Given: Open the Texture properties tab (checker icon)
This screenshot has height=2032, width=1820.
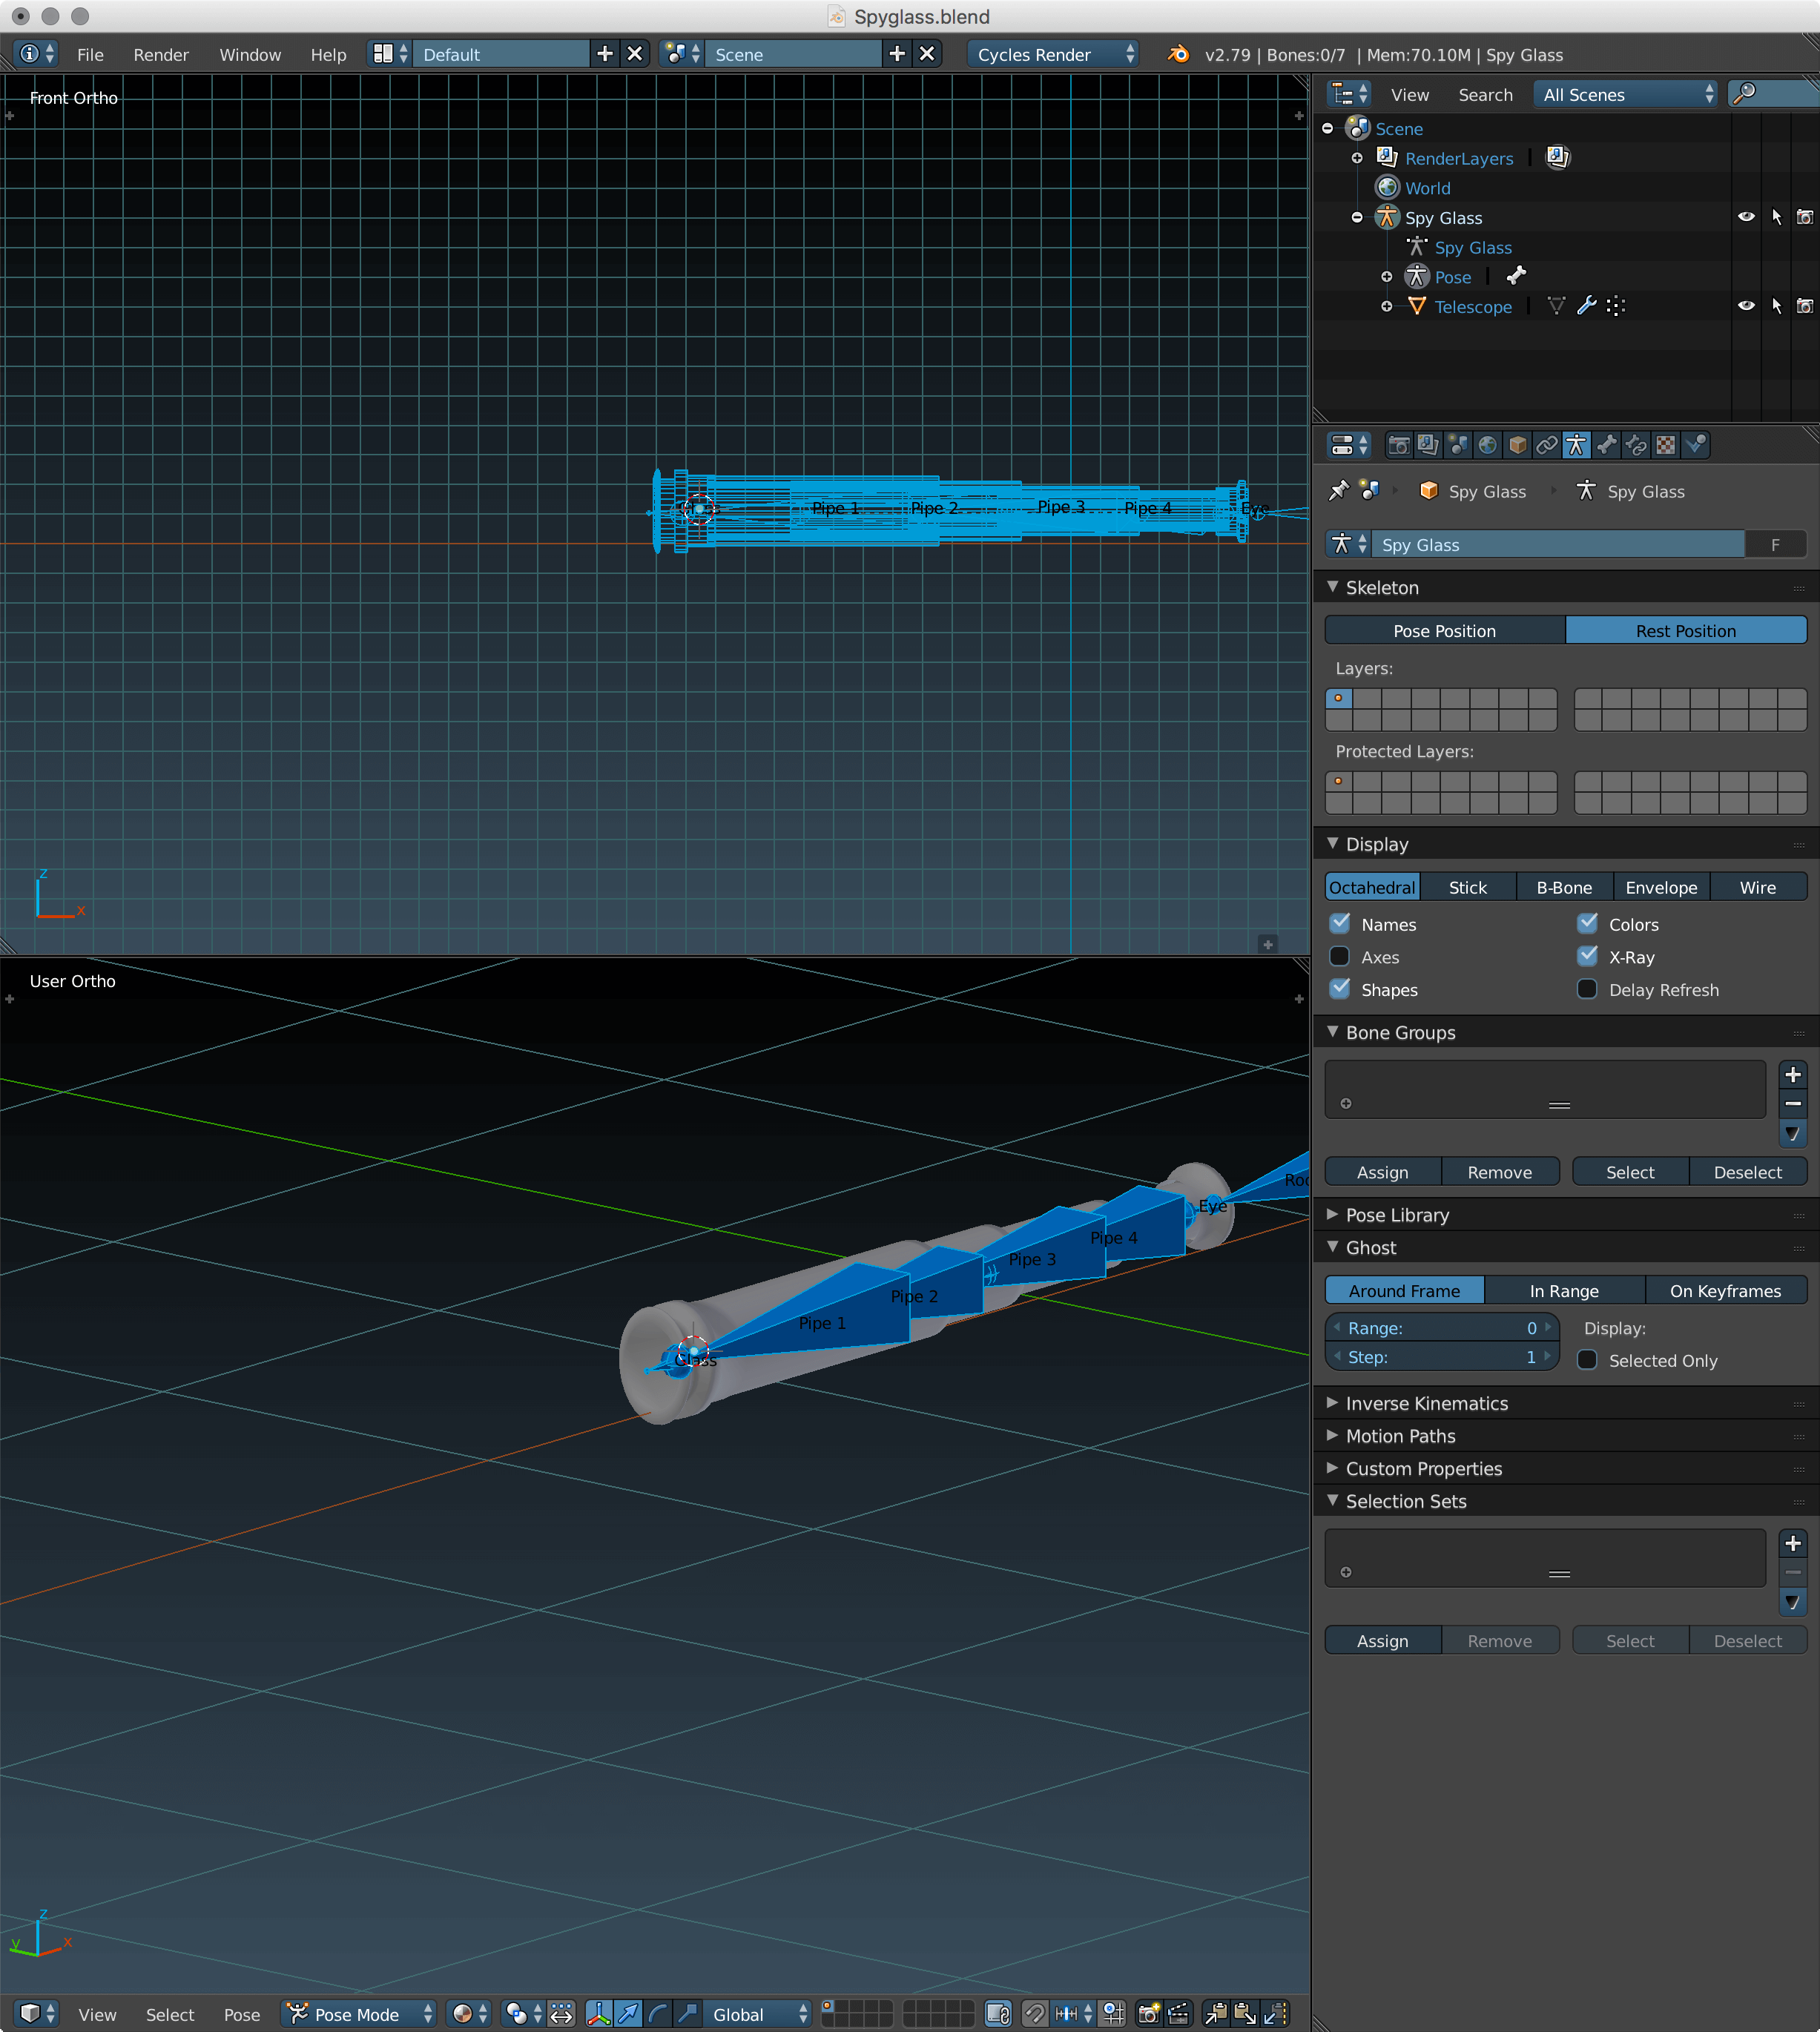Looking at the screenshot, I should tap(1665, 445).
